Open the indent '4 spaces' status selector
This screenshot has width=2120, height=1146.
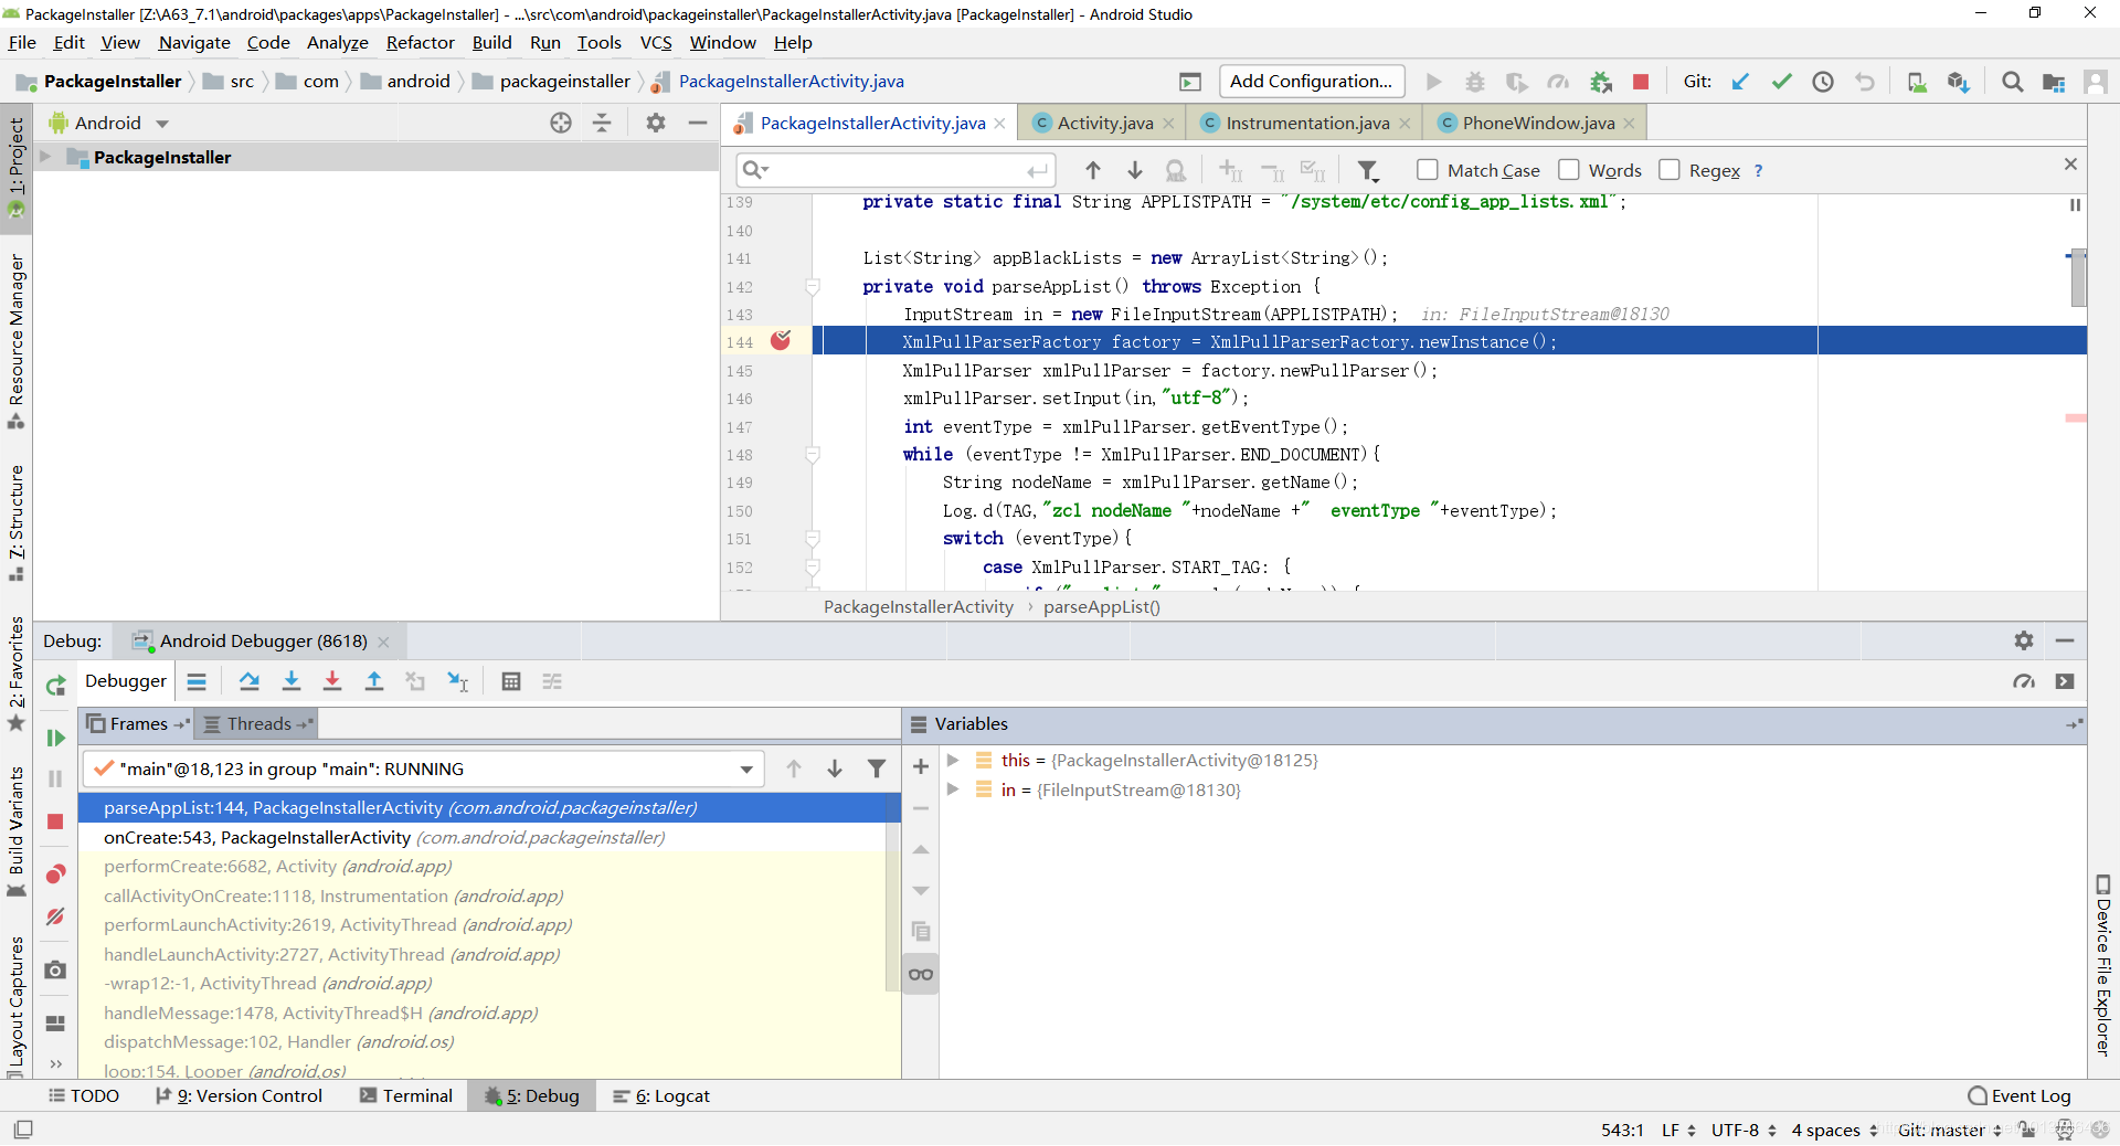[x=1834, y=1130]
